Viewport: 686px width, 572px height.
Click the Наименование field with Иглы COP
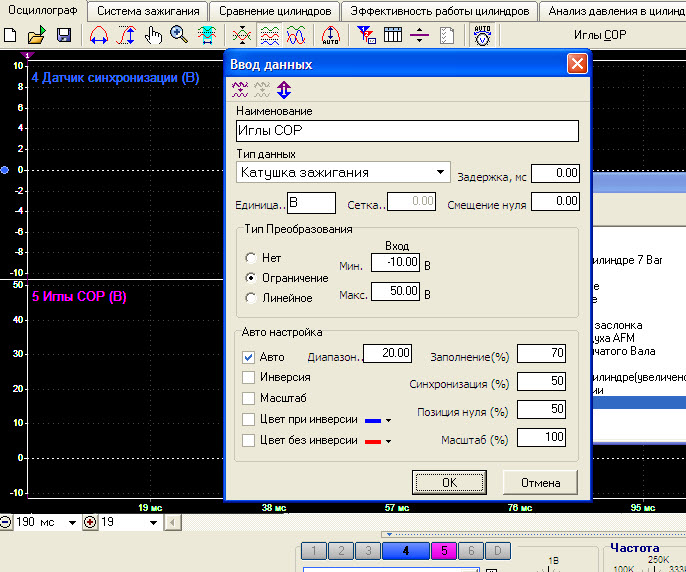pos(407,131)
